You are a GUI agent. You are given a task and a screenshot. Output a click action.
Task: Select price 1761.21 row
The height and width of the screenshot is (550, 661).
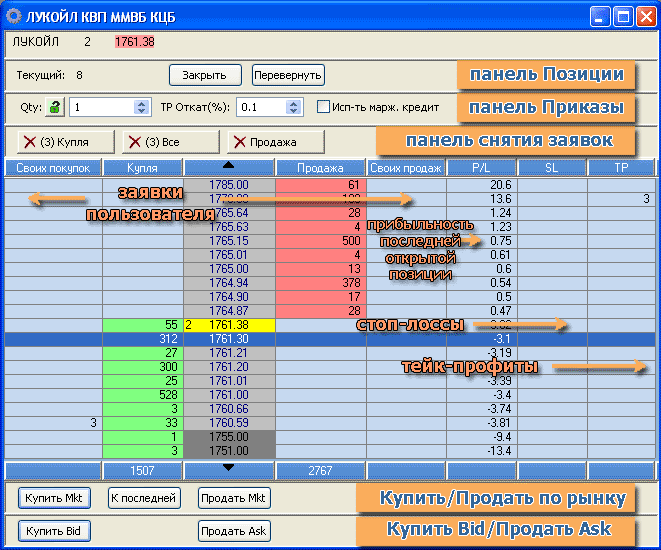pyautogui.click(x=229, y=353)
